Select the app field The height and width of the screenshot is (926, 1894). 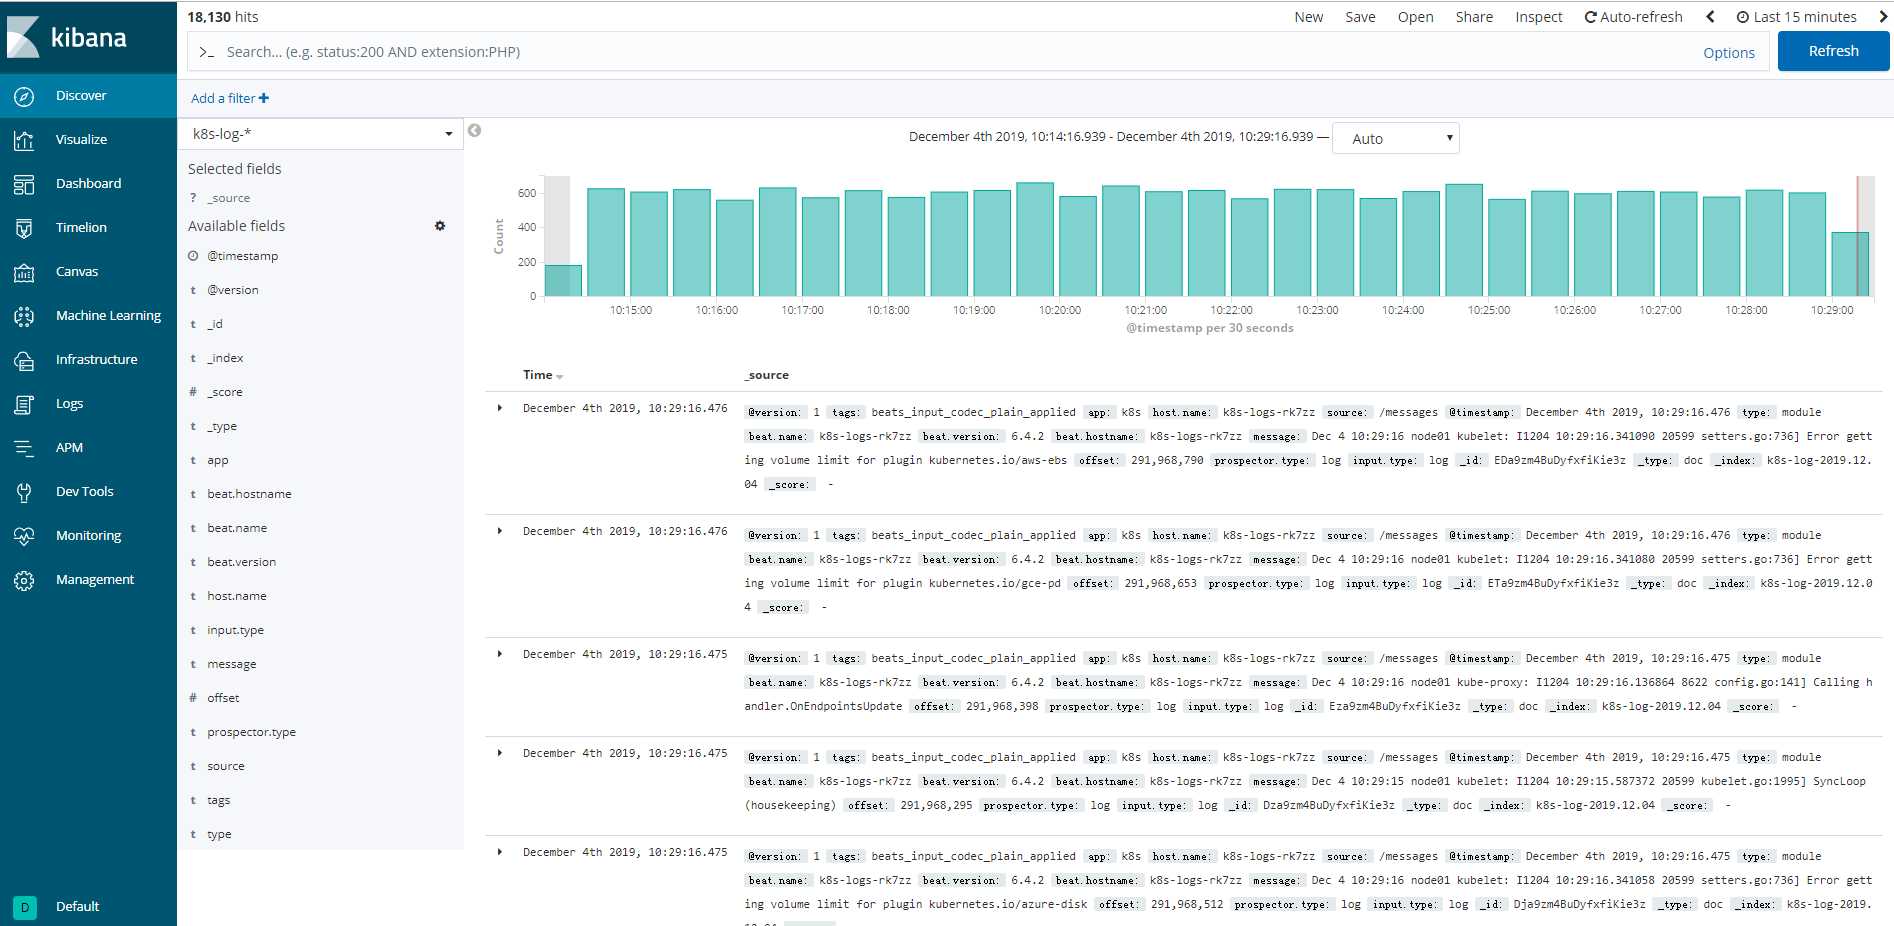coord(218,460)
